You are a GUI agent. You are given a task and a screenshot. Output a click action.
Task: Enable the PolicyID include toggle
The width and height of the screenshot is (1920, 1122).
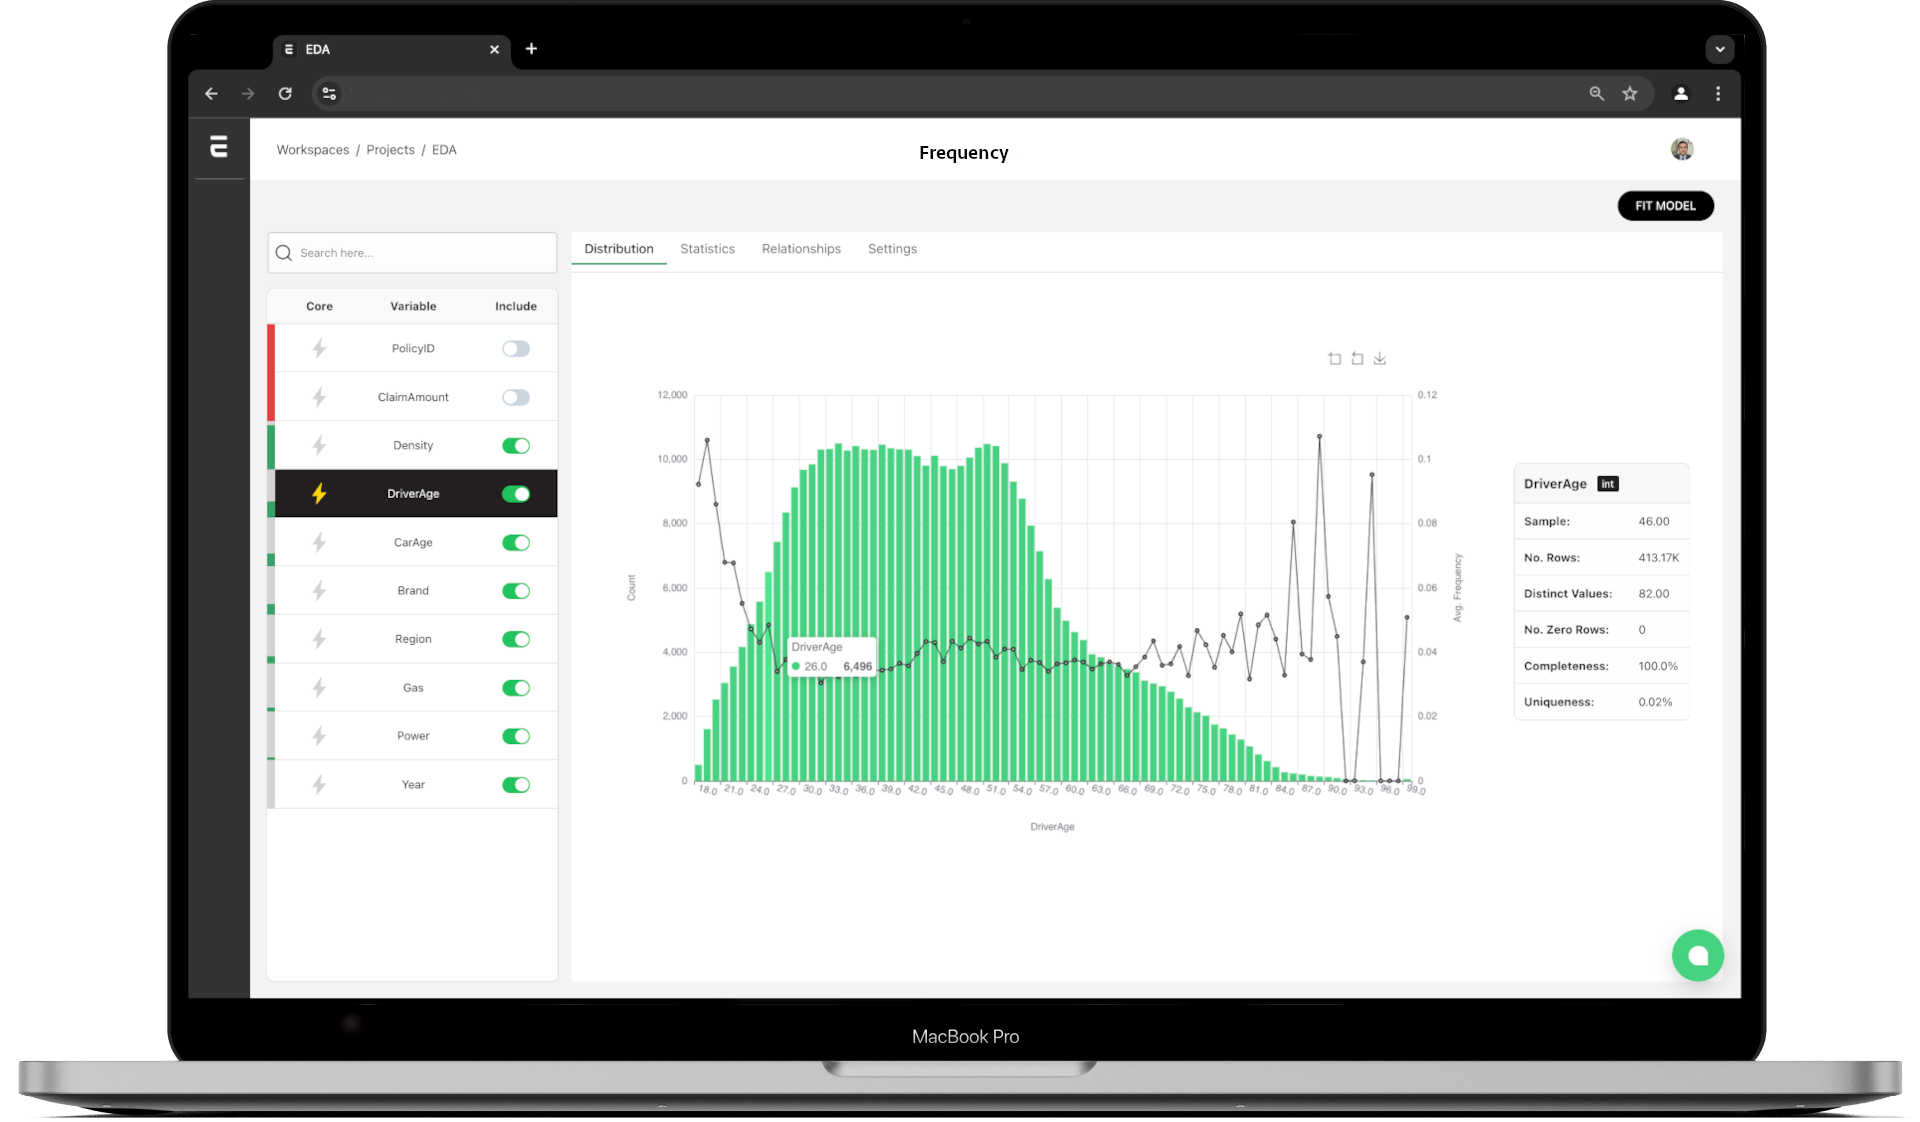coord(516,348)
